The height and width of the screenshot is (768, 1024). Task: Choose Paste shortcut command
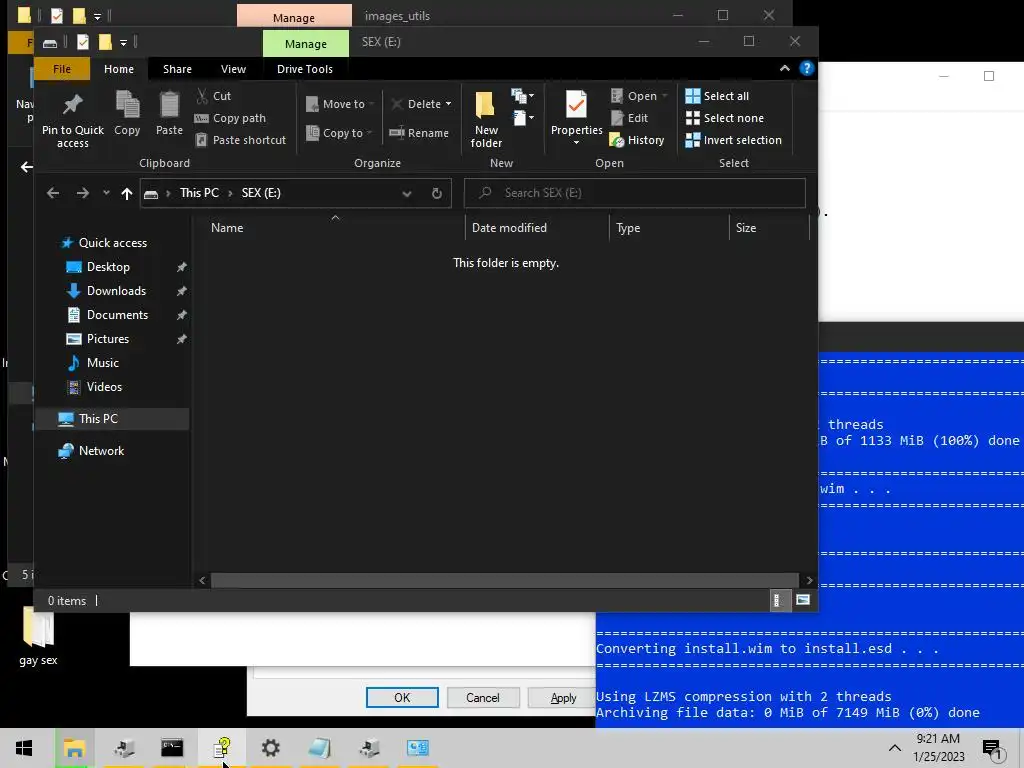tap(240, 140)
